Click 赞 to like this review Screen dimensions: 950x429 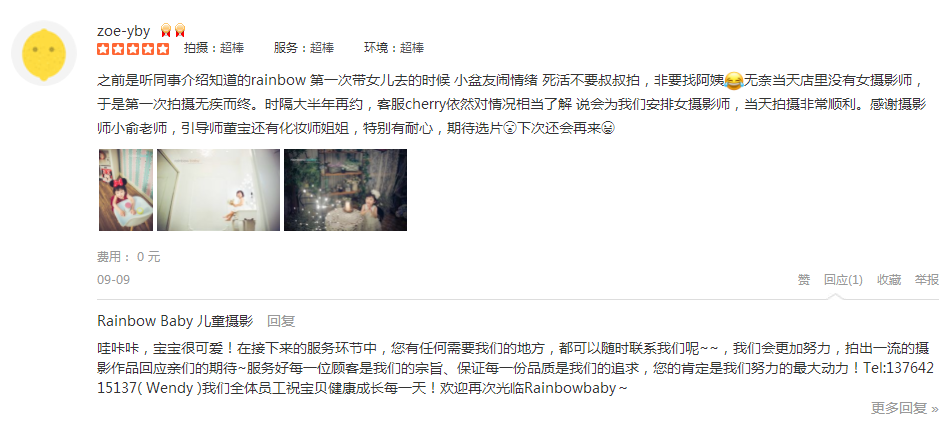click(x=803, y=280)
